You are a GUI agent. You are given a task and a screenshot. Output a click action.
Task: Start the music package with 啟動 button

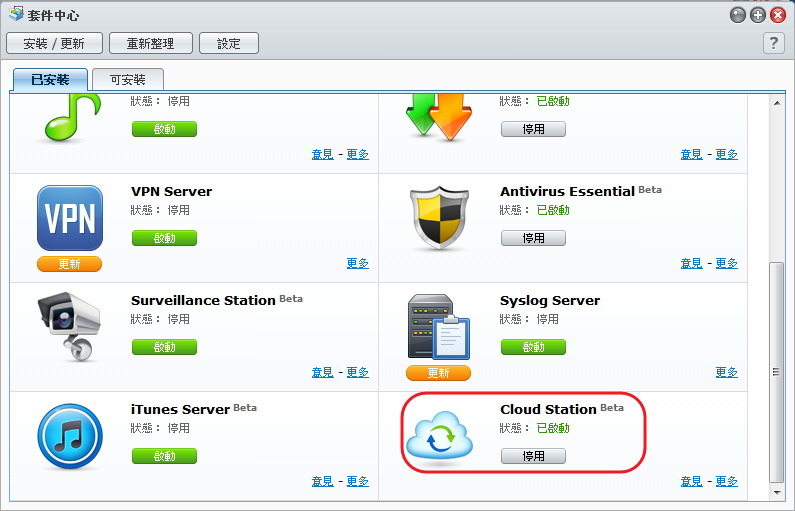click(x=164, y=129)
